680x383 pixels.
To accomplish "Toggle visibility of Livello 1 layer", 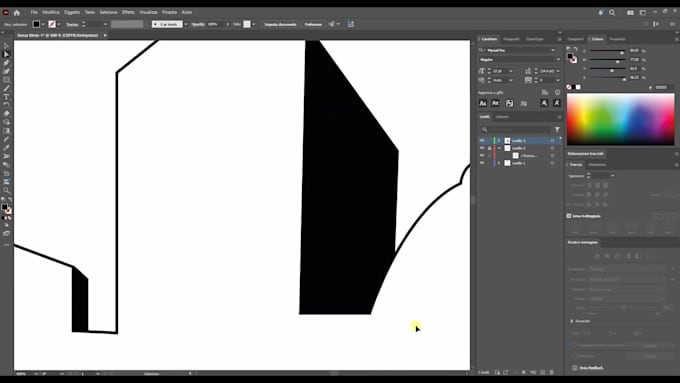I will [482, 163].
